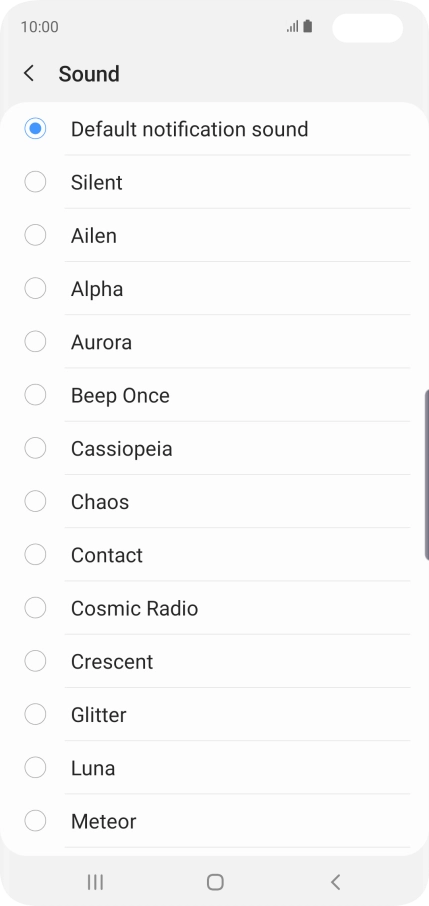
Task: Select the Contact sound label
Action: point(106,555)
